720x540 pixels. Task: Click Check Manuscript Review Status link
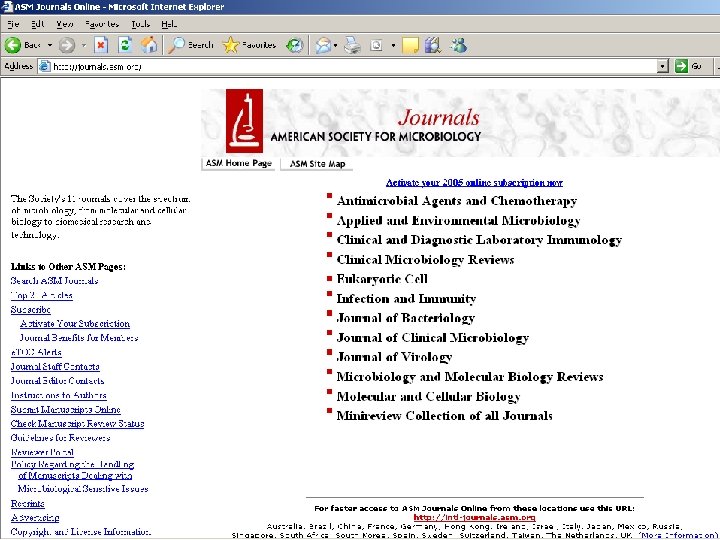(77, 424)
